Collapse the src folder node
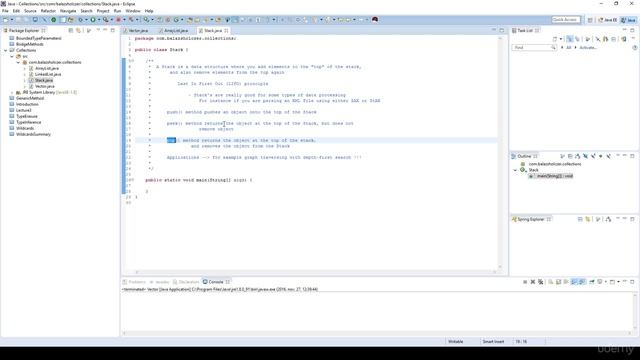Screen dimensions: 640x360 (12, 56)
